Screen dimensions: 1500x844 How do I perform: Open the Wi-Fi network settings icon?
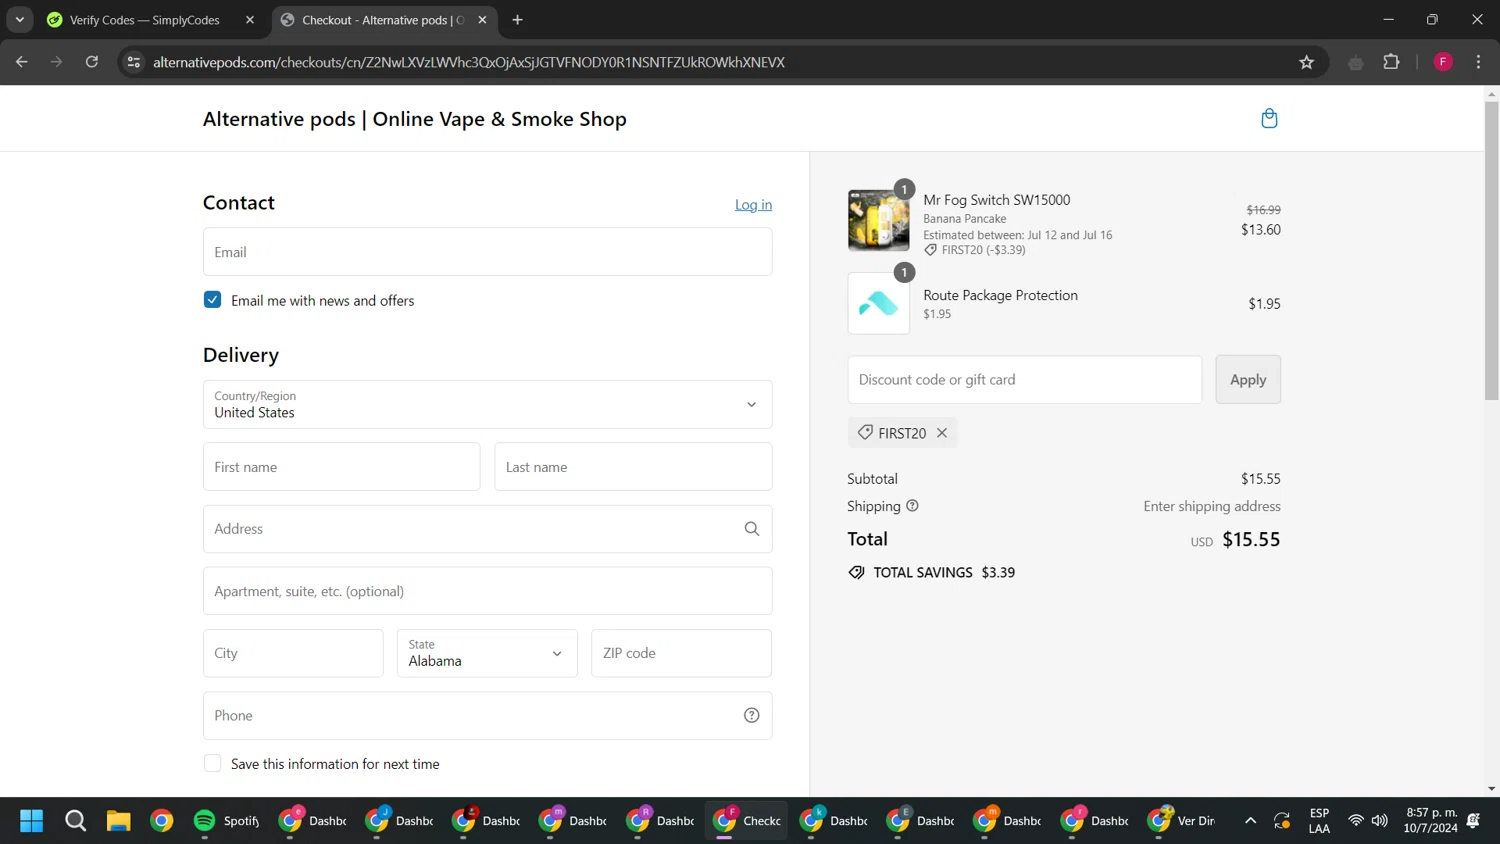click(x=1356, y=821)
